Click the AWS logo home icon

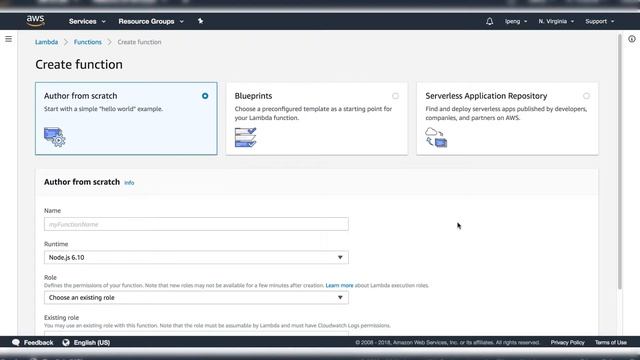pyautogui.click(x=36, y=20)
